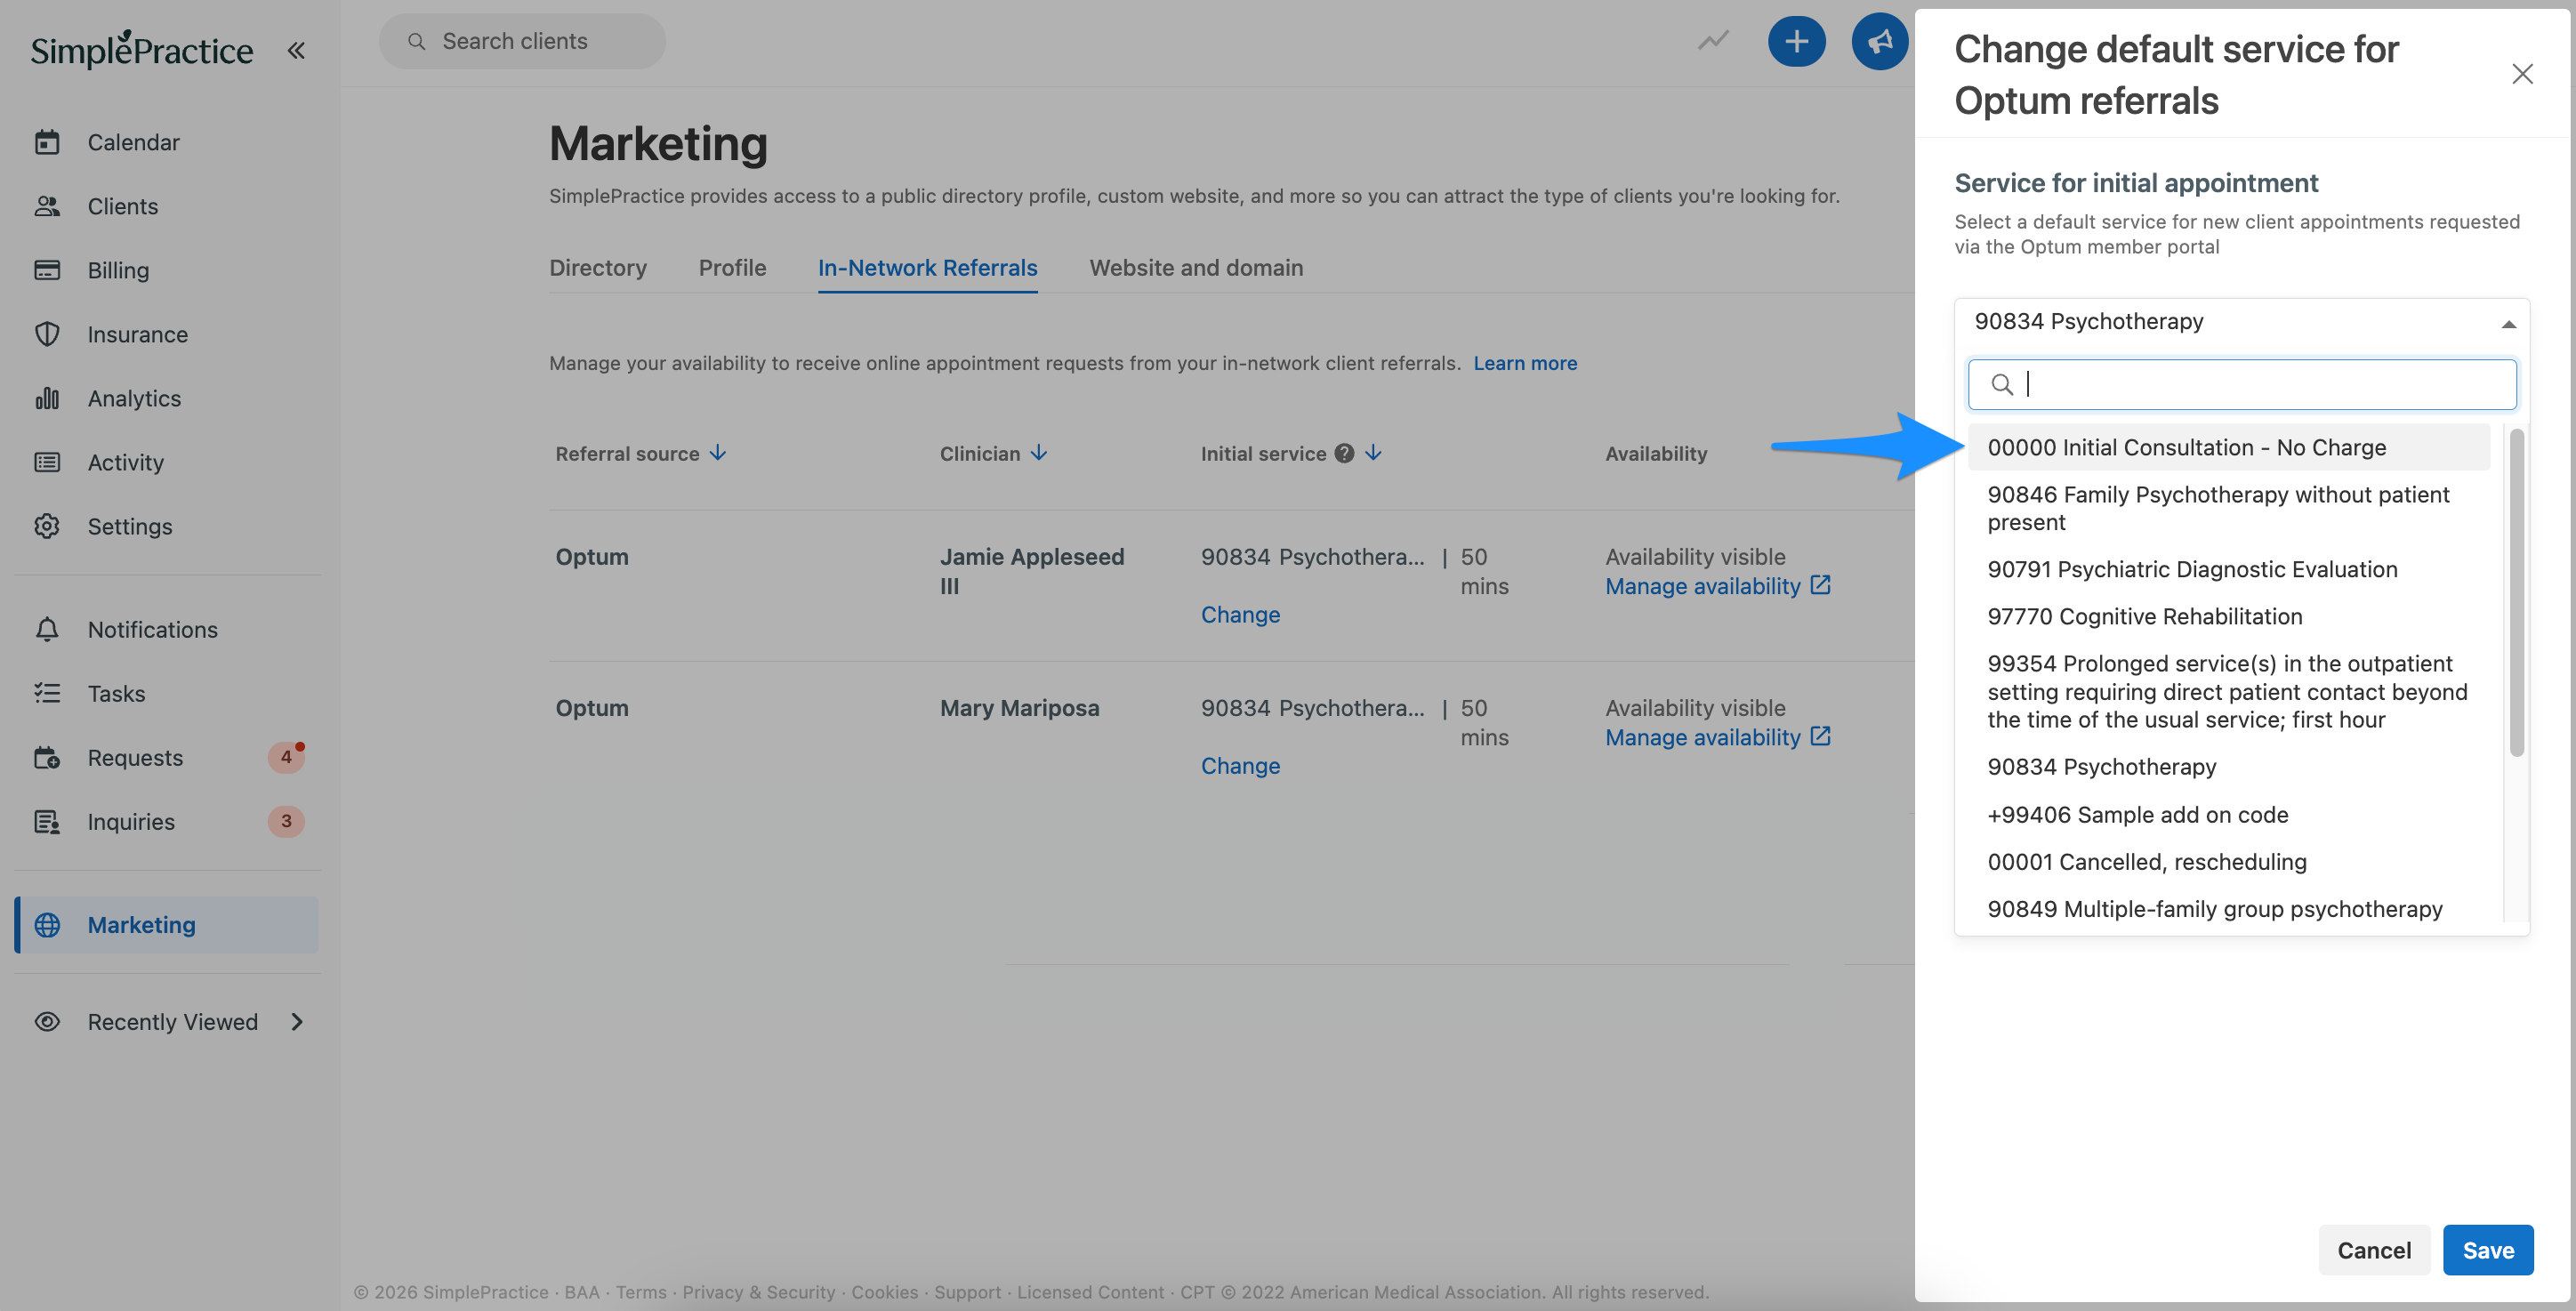Choose 90834 Psychotherapy in the list

tap(2228, 766)
